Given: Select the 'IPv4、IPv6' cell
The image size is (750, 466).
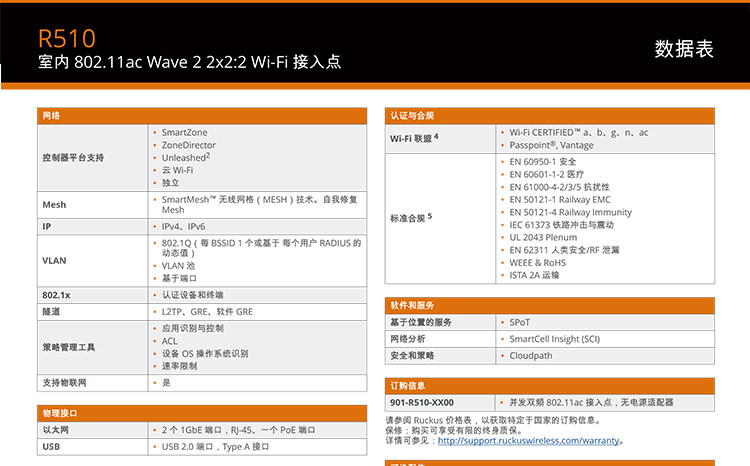Looking at the screenshot, I should tap(183, 226).
